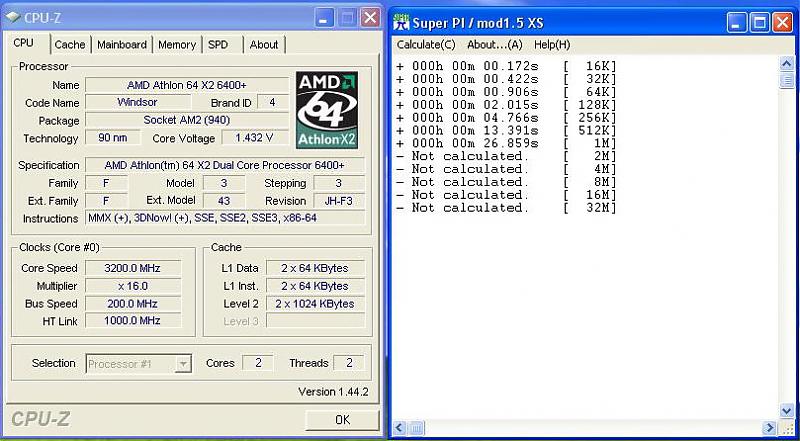Click the Threads count field
This screenshot has height=441, width=800.
click(x=349, y=363)
